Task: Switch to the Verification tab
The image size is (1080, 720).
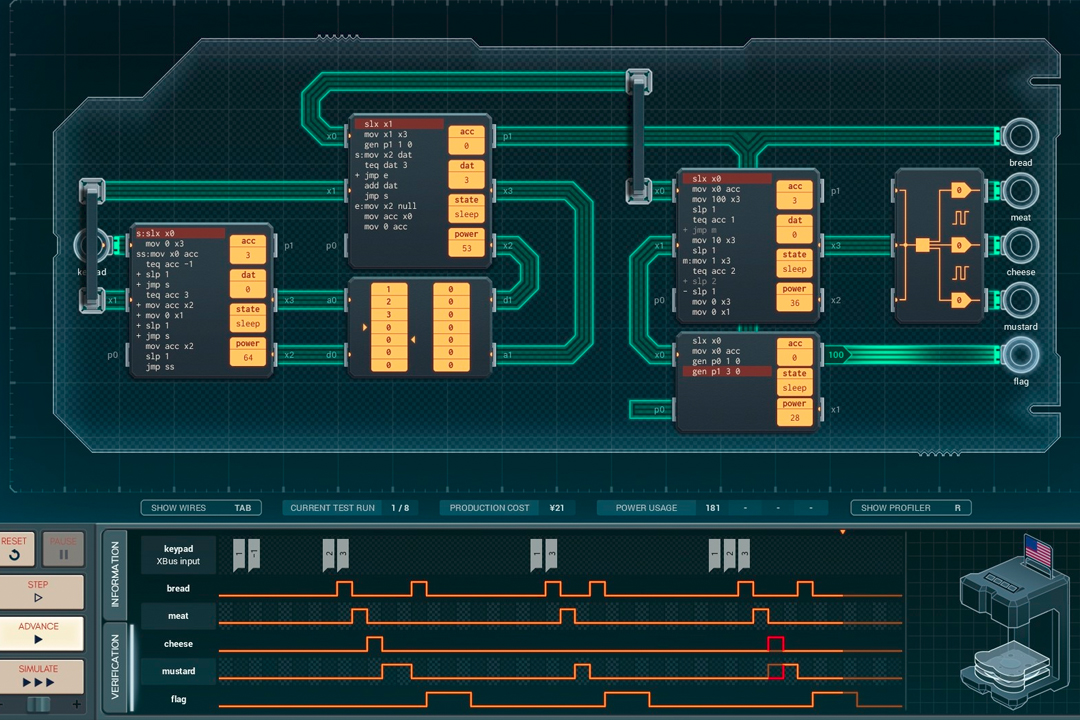Action: coord(115,666)
